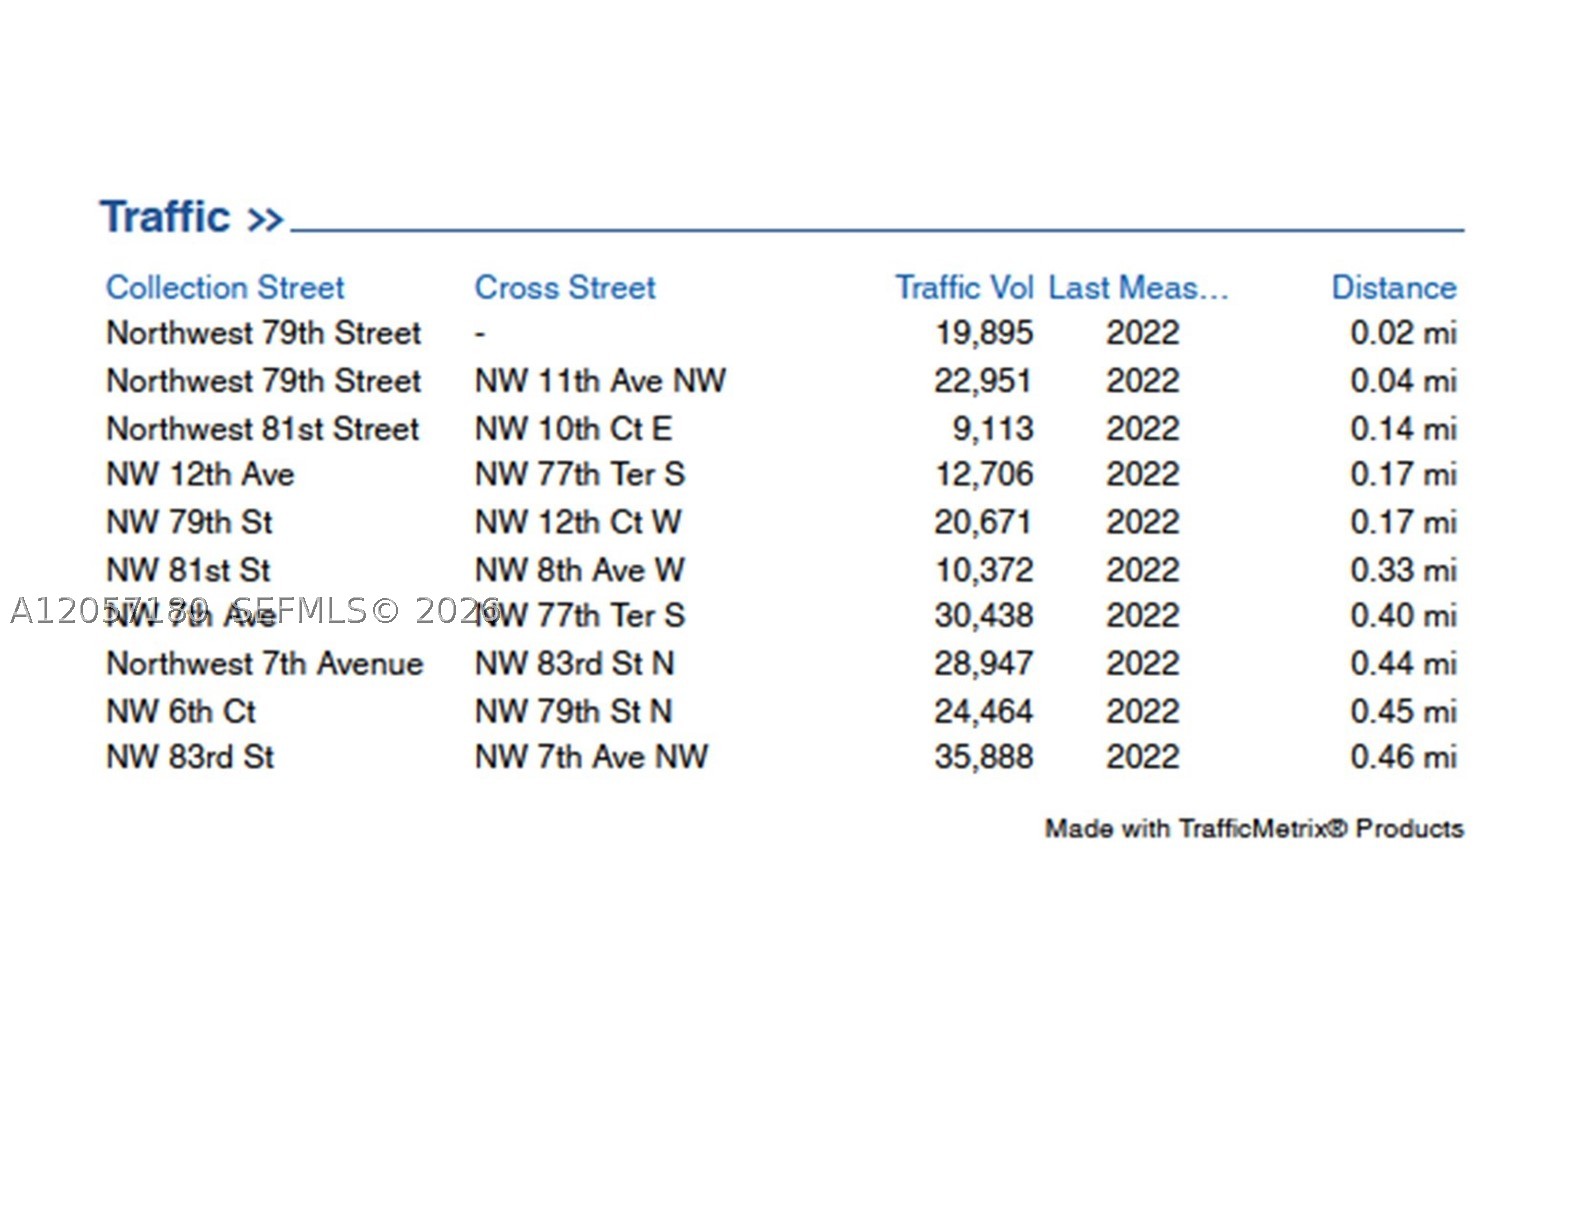Click the Traffic section heading

(x=165, y=217)
